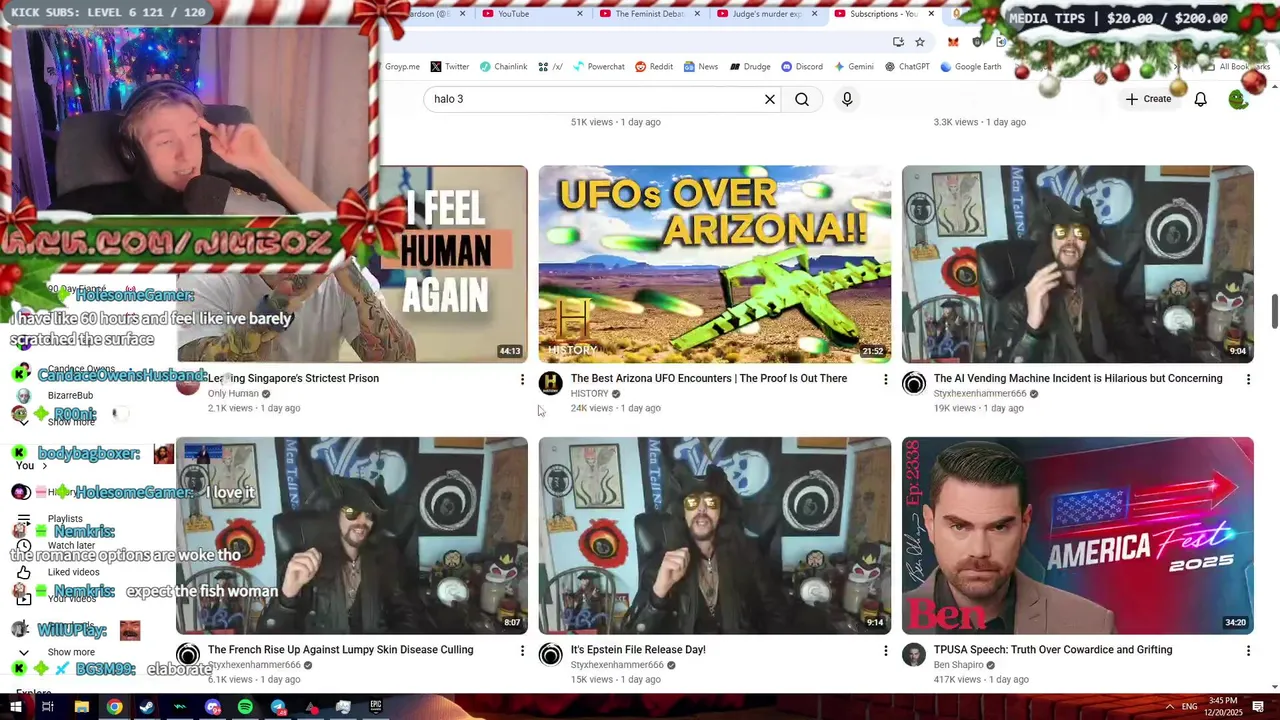The height and width of the screenshot is (720, 1280).
Task: Open the Discord bookmark
Action: click(802, 67)
